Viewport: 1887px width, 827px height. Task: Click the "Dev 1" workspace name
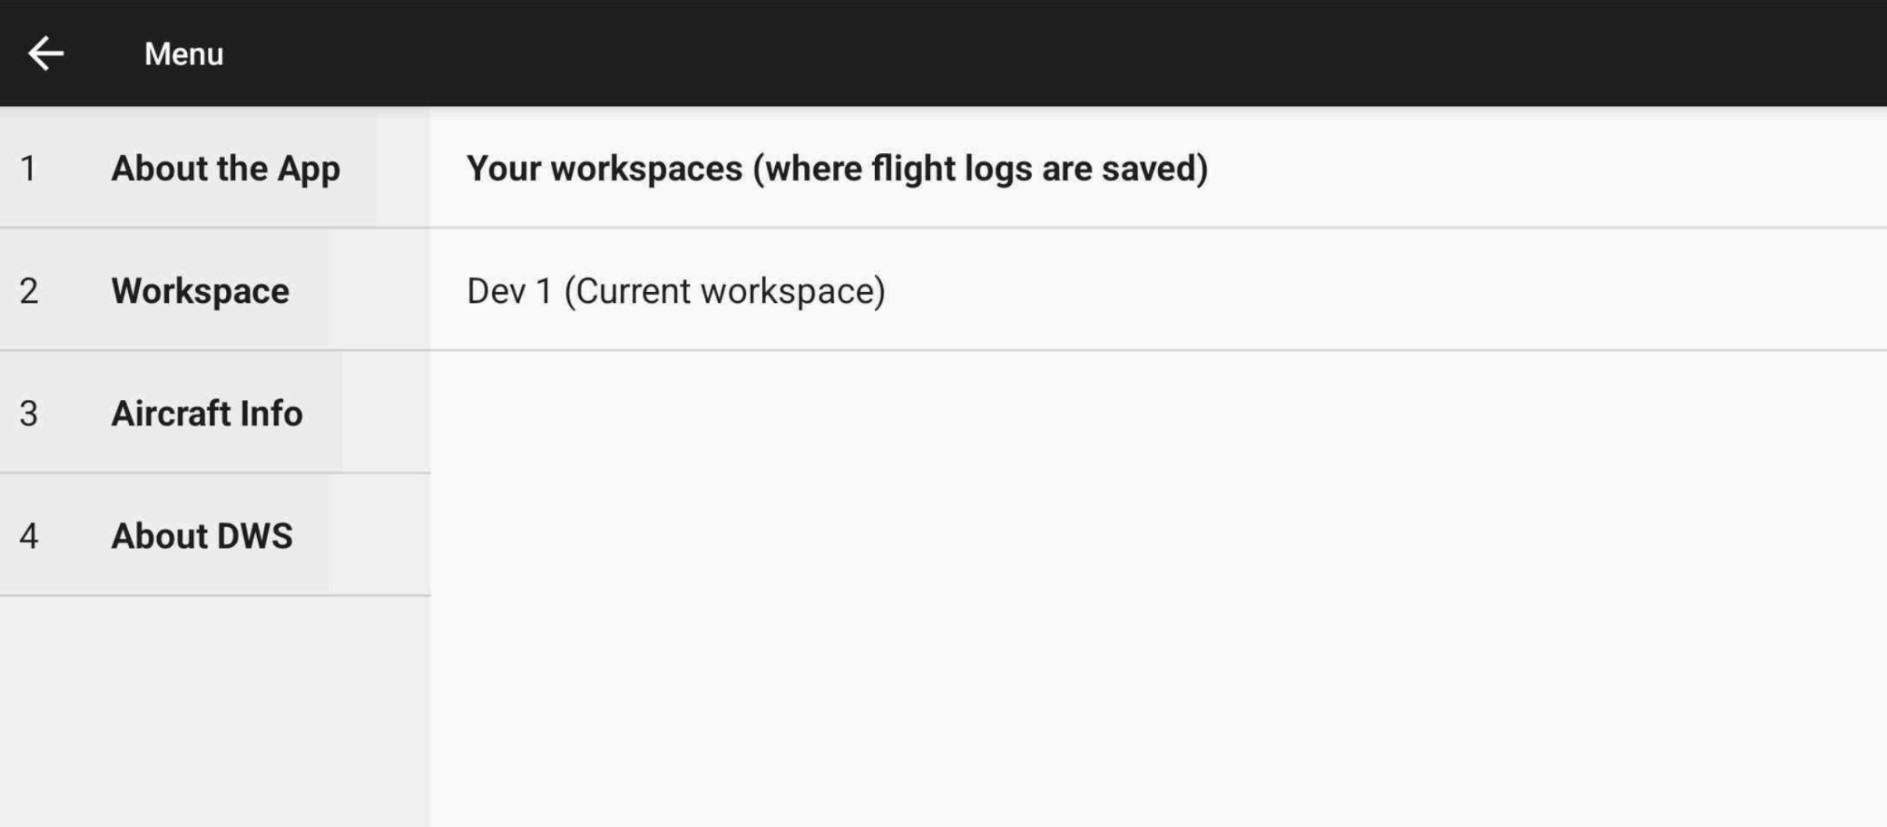[x=509, y=291]
